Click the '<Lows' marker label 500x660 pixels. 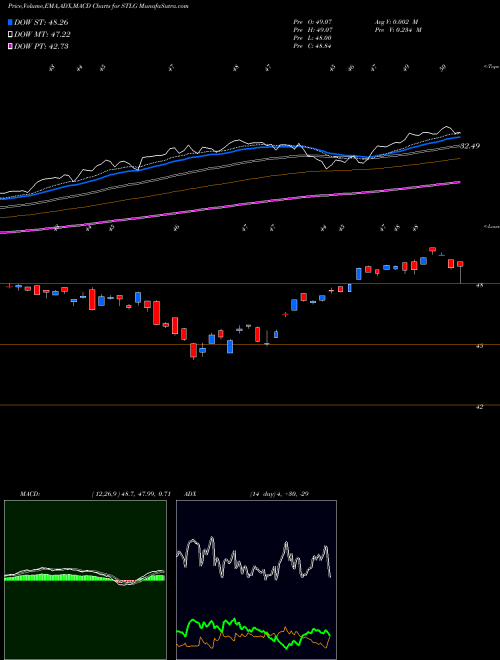tap(492, 226)
